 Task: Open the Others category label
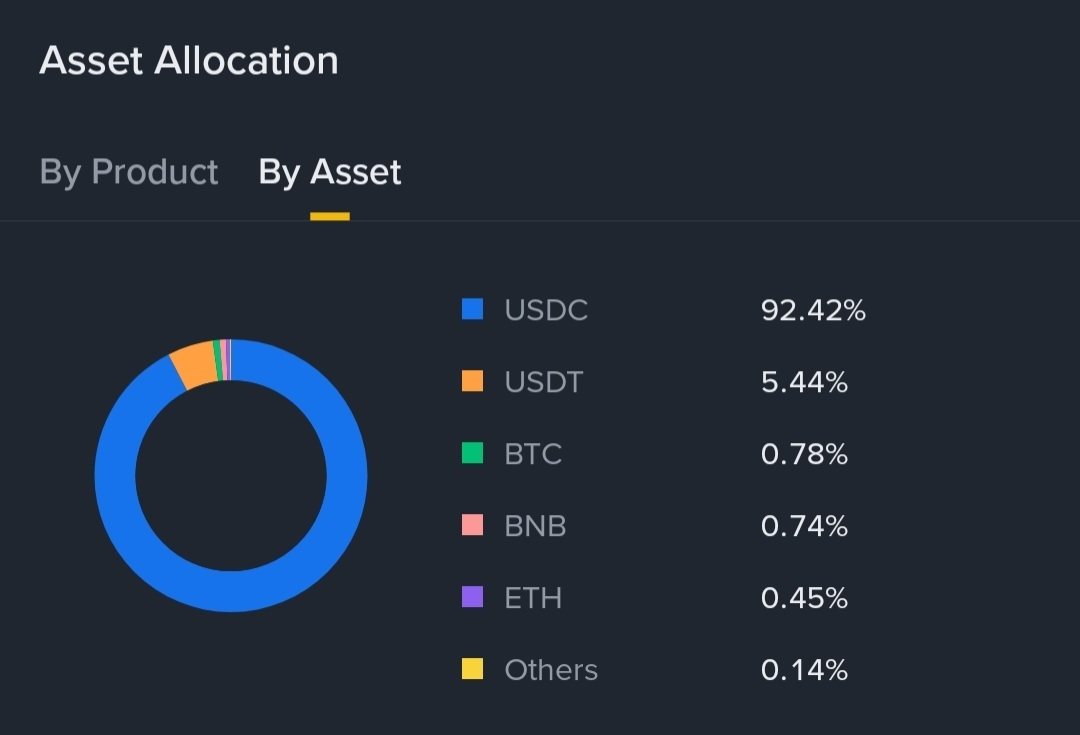coord(551,670)
